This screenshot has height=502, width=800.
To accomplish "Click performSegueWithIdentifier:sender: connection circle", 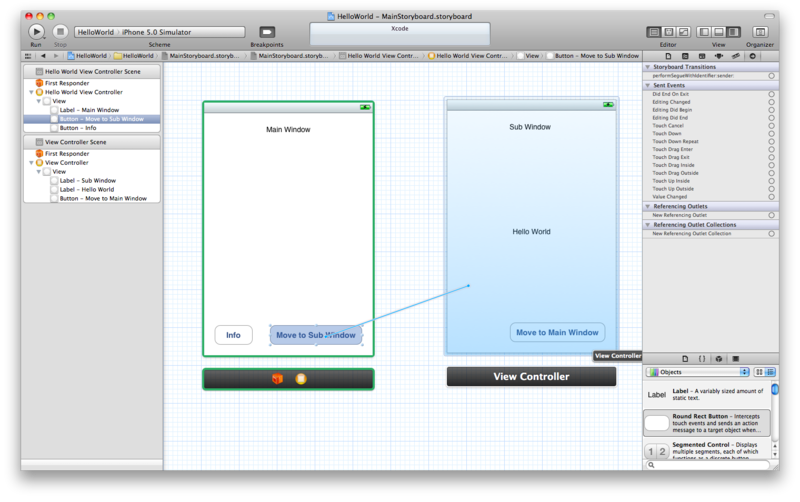I will click(771, 76).
